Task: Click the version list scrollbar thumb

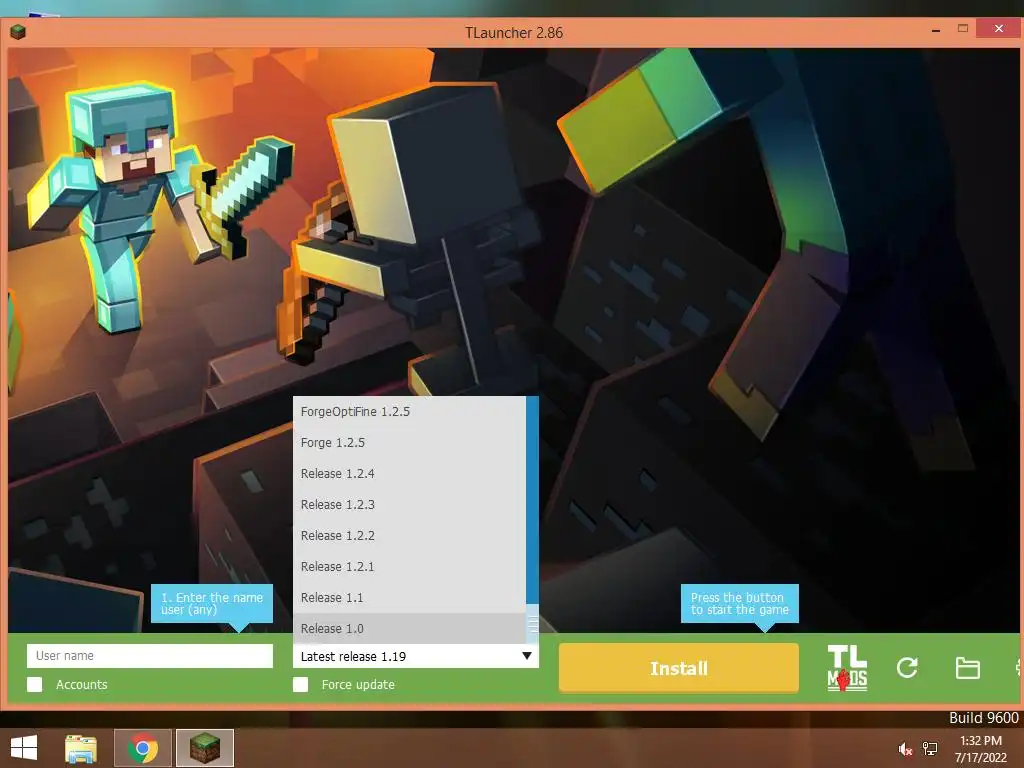Action: click(x=532, y=625)
